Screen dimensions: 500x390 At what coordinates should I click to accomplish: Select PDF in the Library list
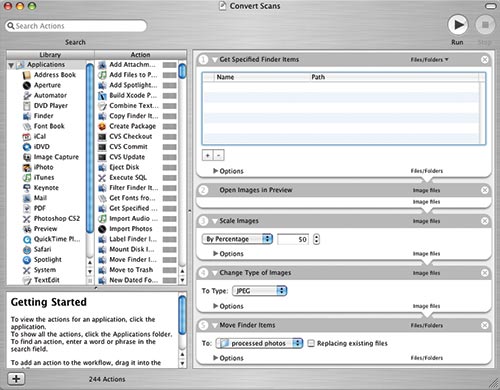39,208
